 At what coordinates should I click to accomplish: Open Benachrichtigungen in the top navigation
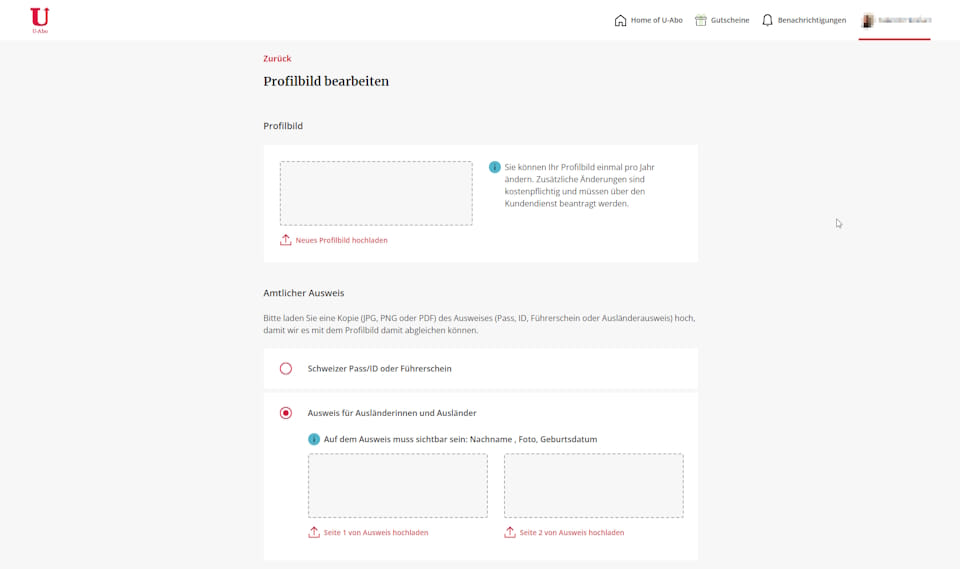coord(811,20)
